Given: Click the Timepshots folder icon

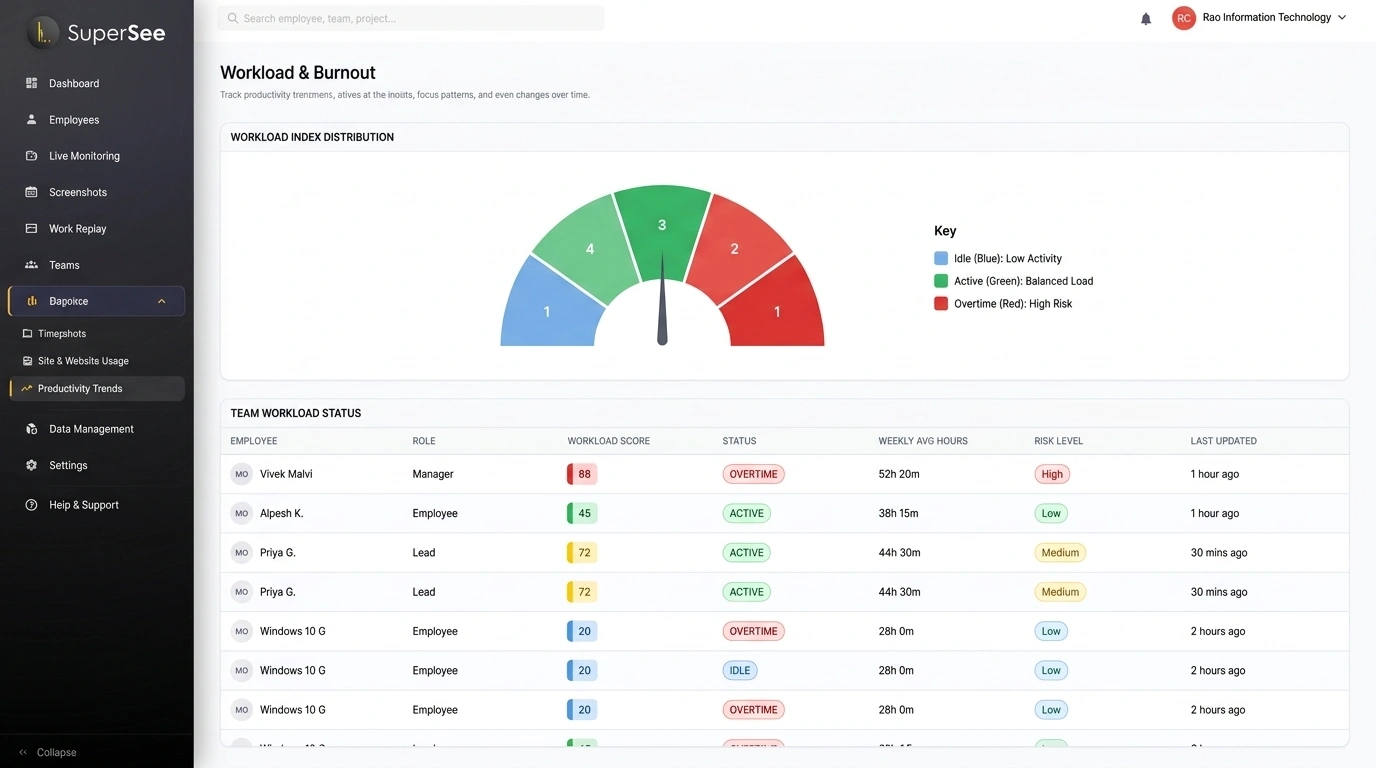Looking at the screenshot, I should [27, 334].
